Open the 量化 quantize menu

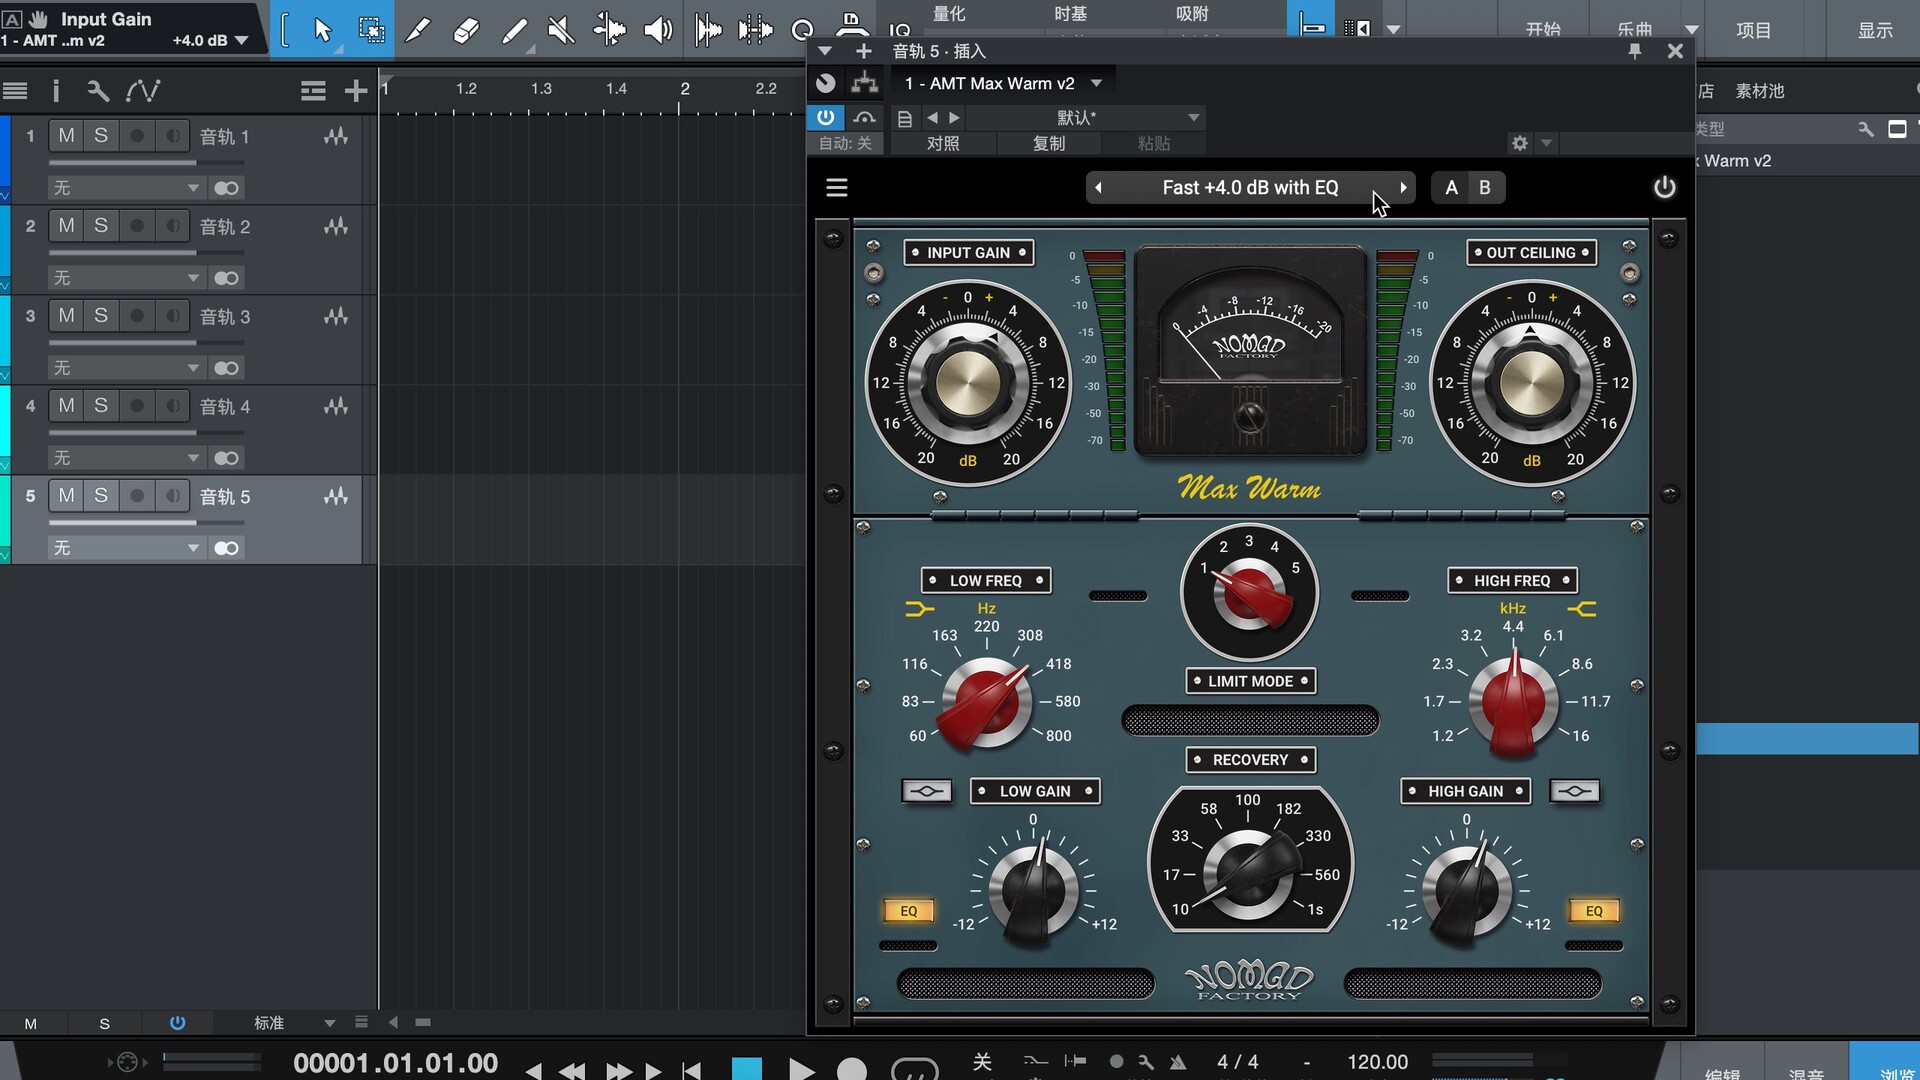[x=949, y=14]
